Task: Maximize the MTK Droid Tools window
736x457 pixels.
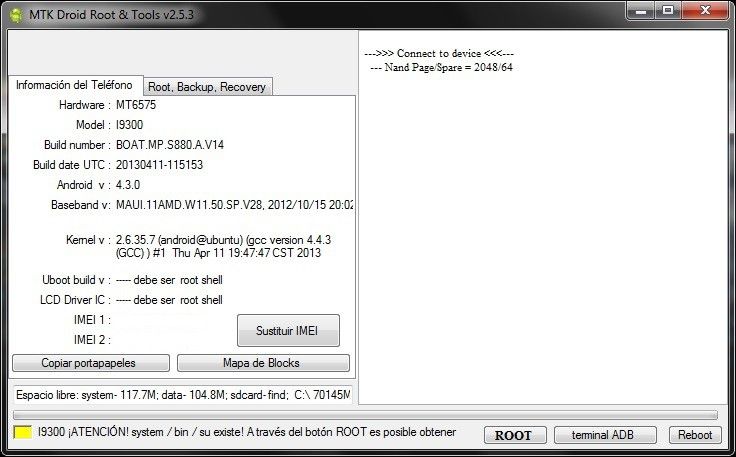Action: click(x=668, y=11)
